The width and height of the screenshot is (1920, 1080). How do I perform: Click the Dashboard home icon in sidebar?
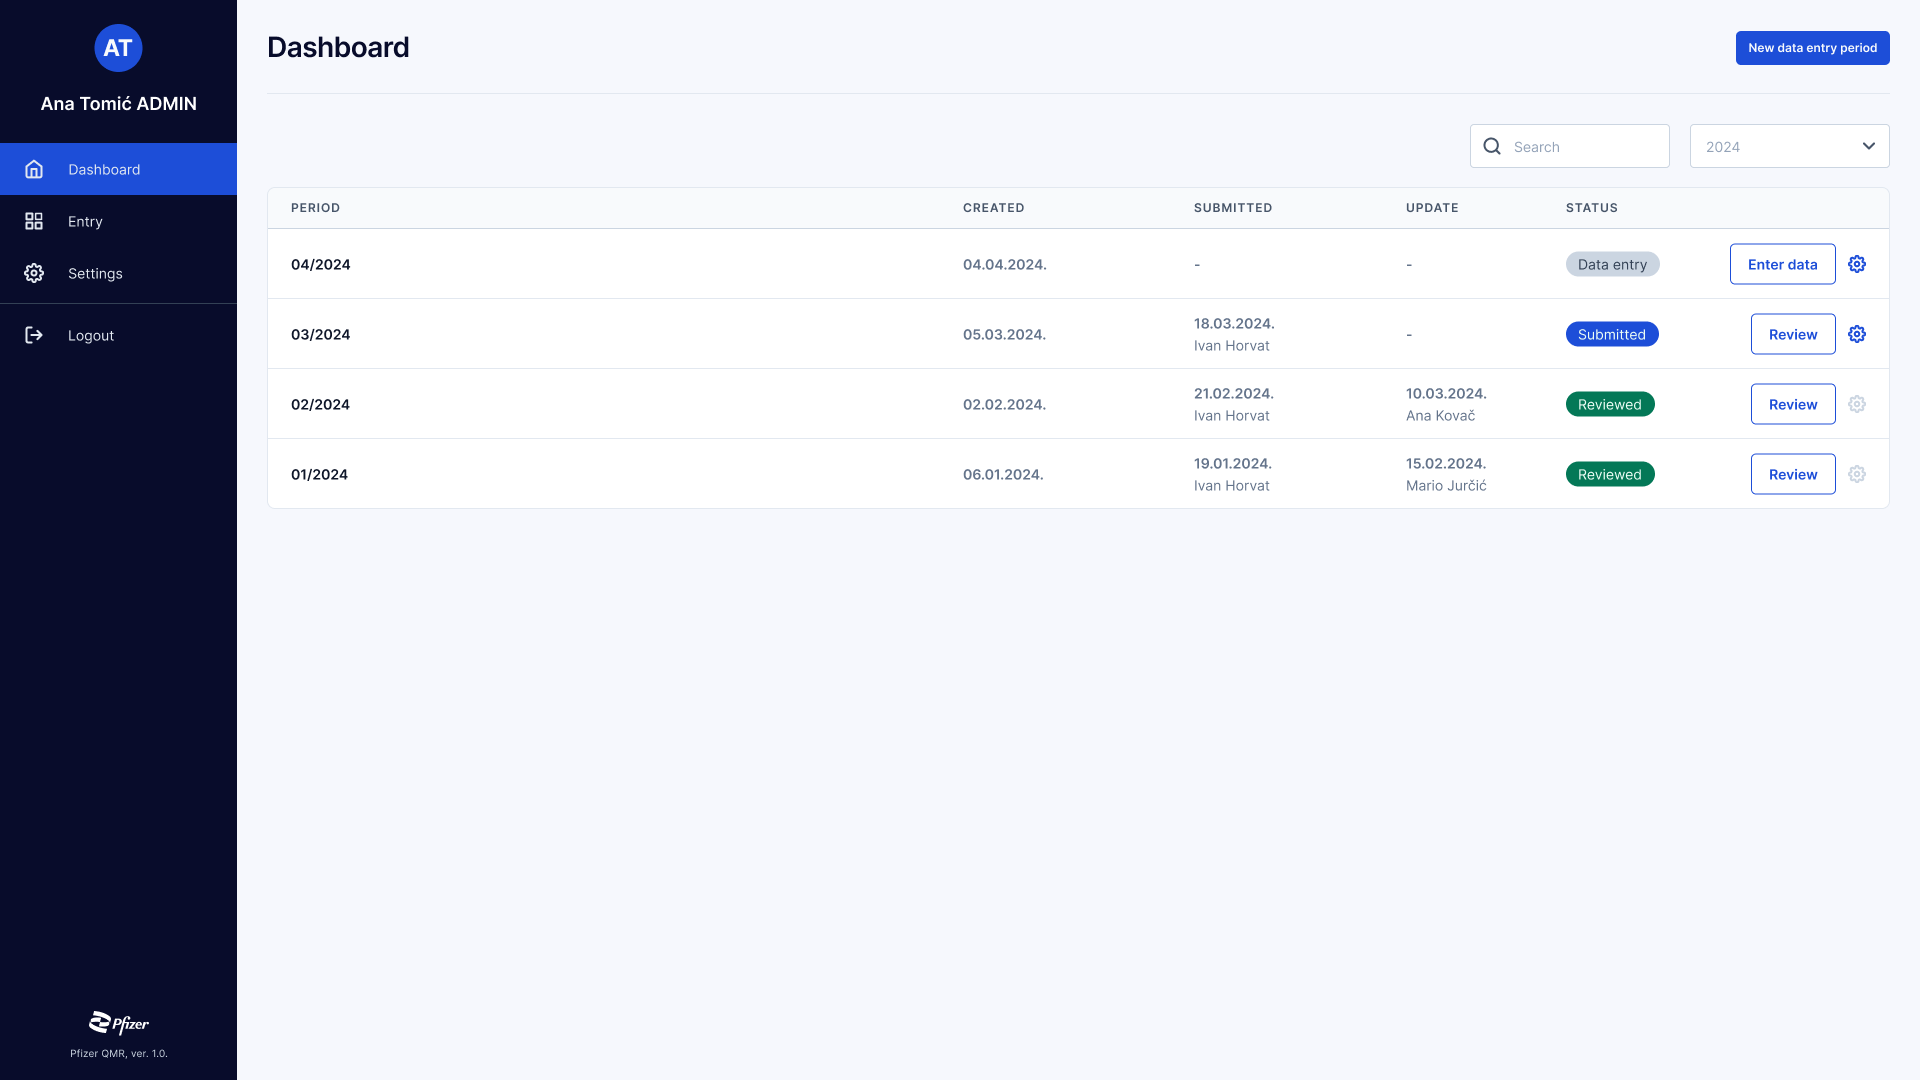(x=34, y=169)
